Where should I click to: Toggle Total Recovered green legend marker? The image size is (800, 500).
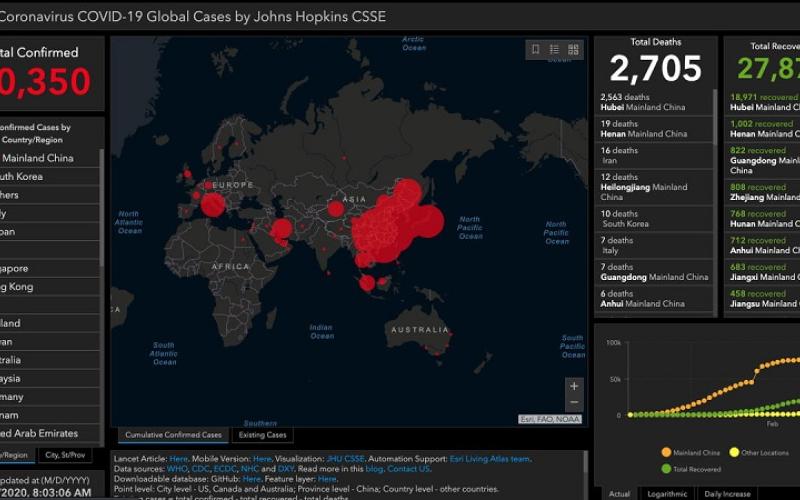click(667, 468)
